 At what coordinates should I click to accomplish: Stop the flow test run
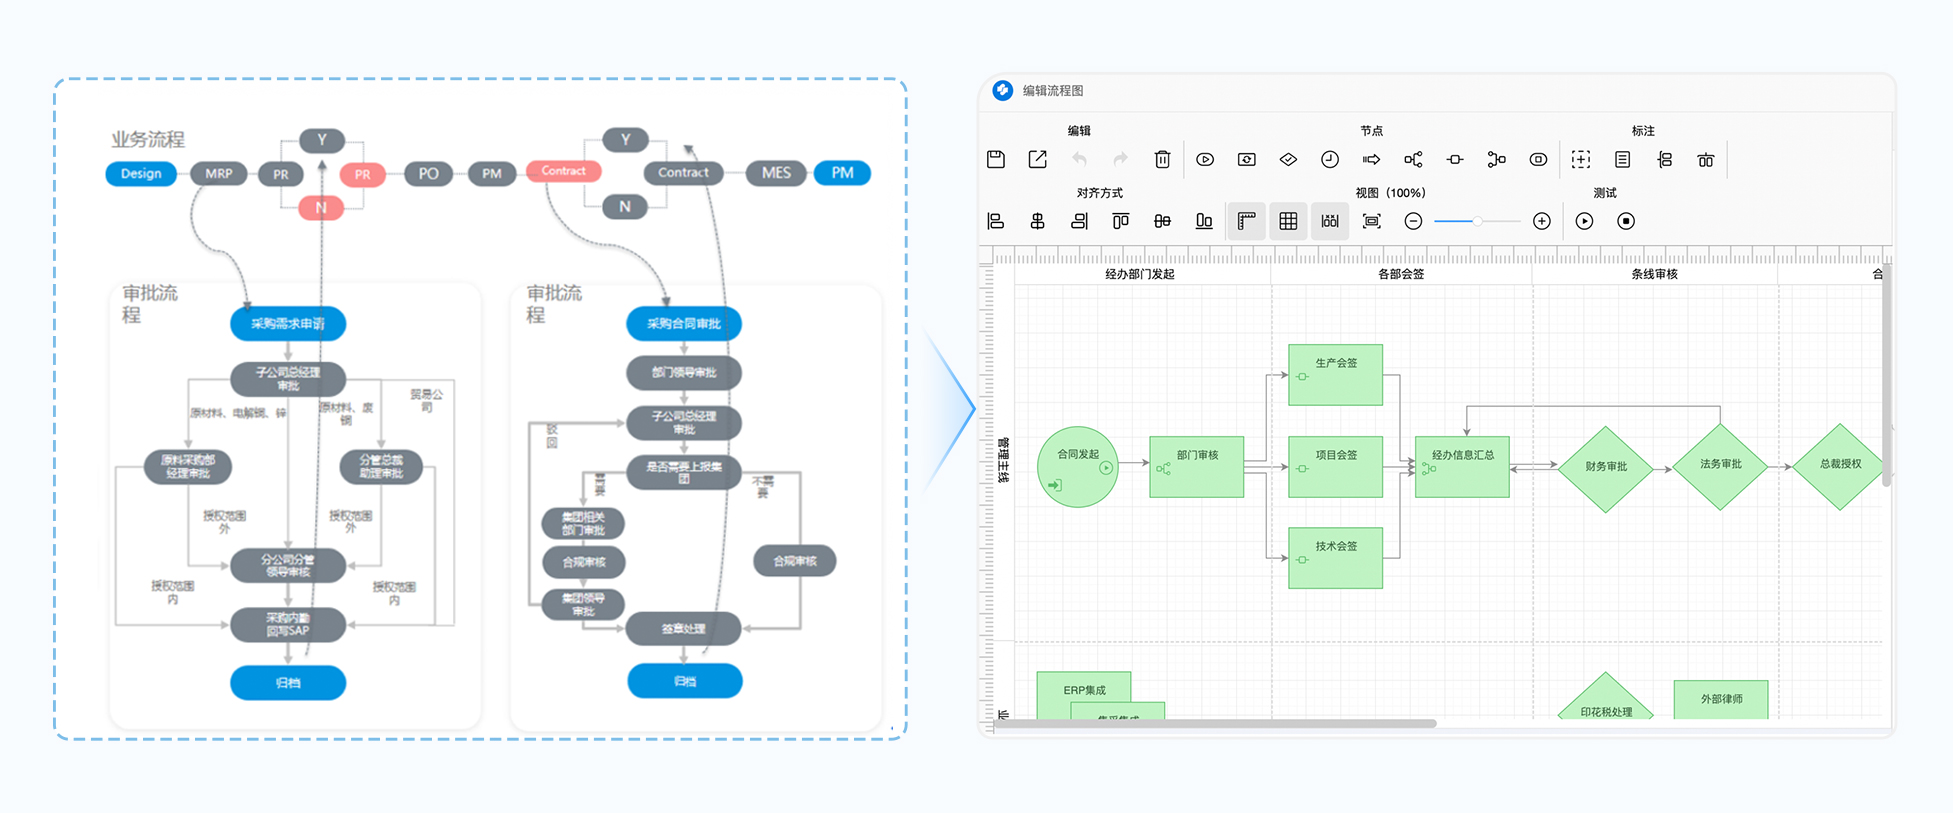[1626, 221]
